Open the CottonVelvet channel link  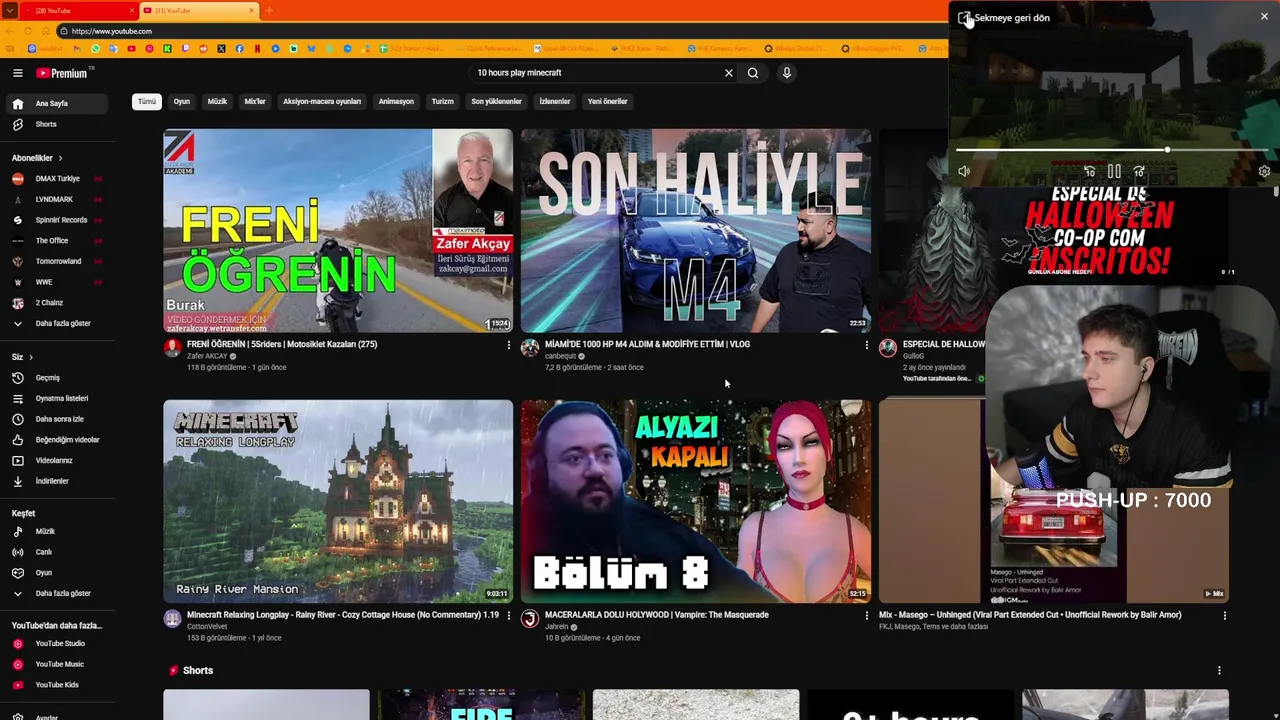coord(207,627)
